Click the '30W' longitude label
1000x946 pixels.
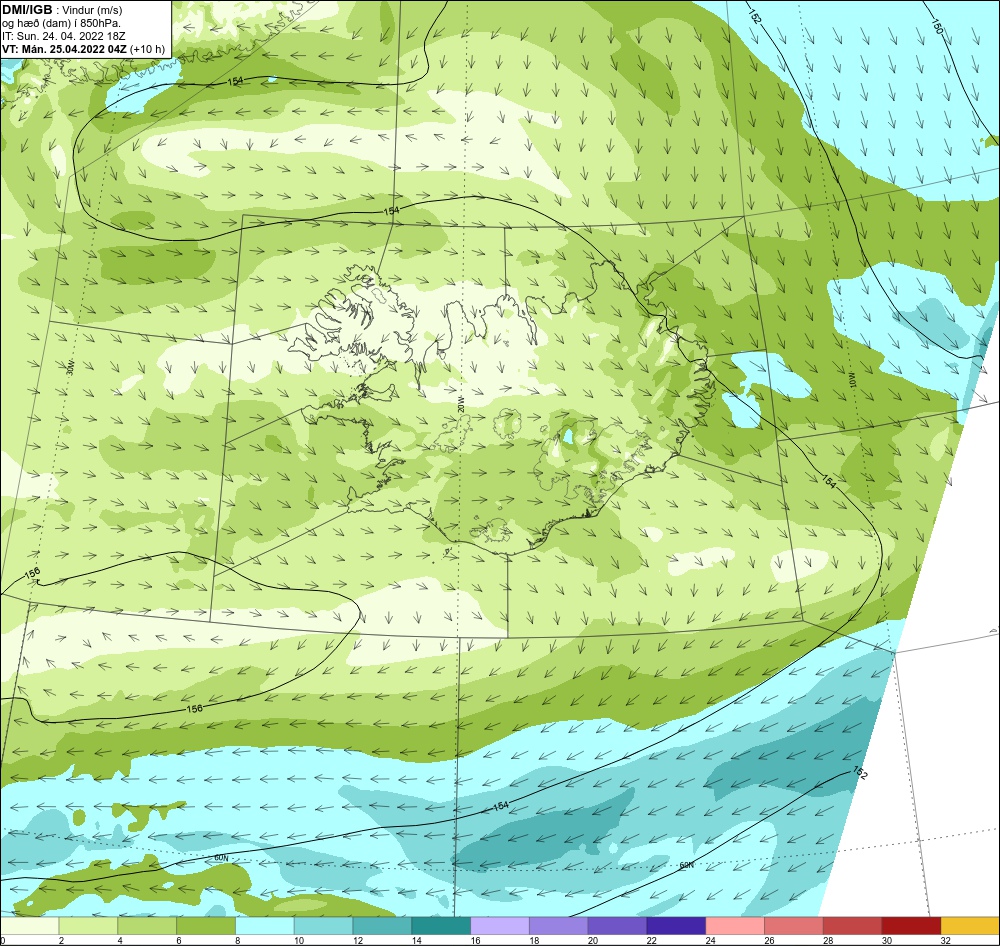coord(71,367)
